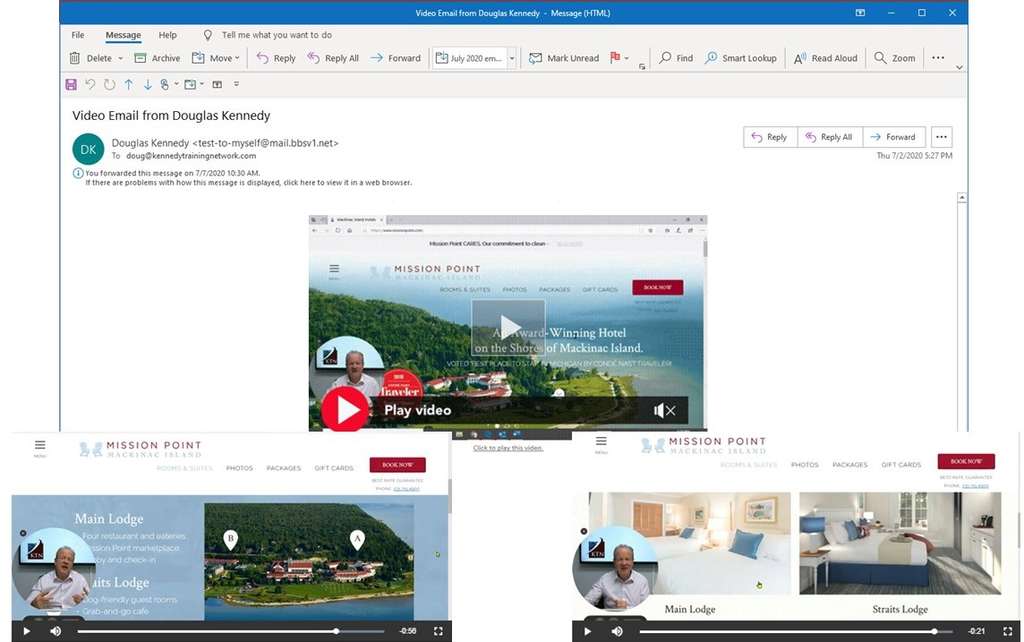Play the bottom-left video
This screenshot has height=642, width=1024.
click(x=27, y=631)
